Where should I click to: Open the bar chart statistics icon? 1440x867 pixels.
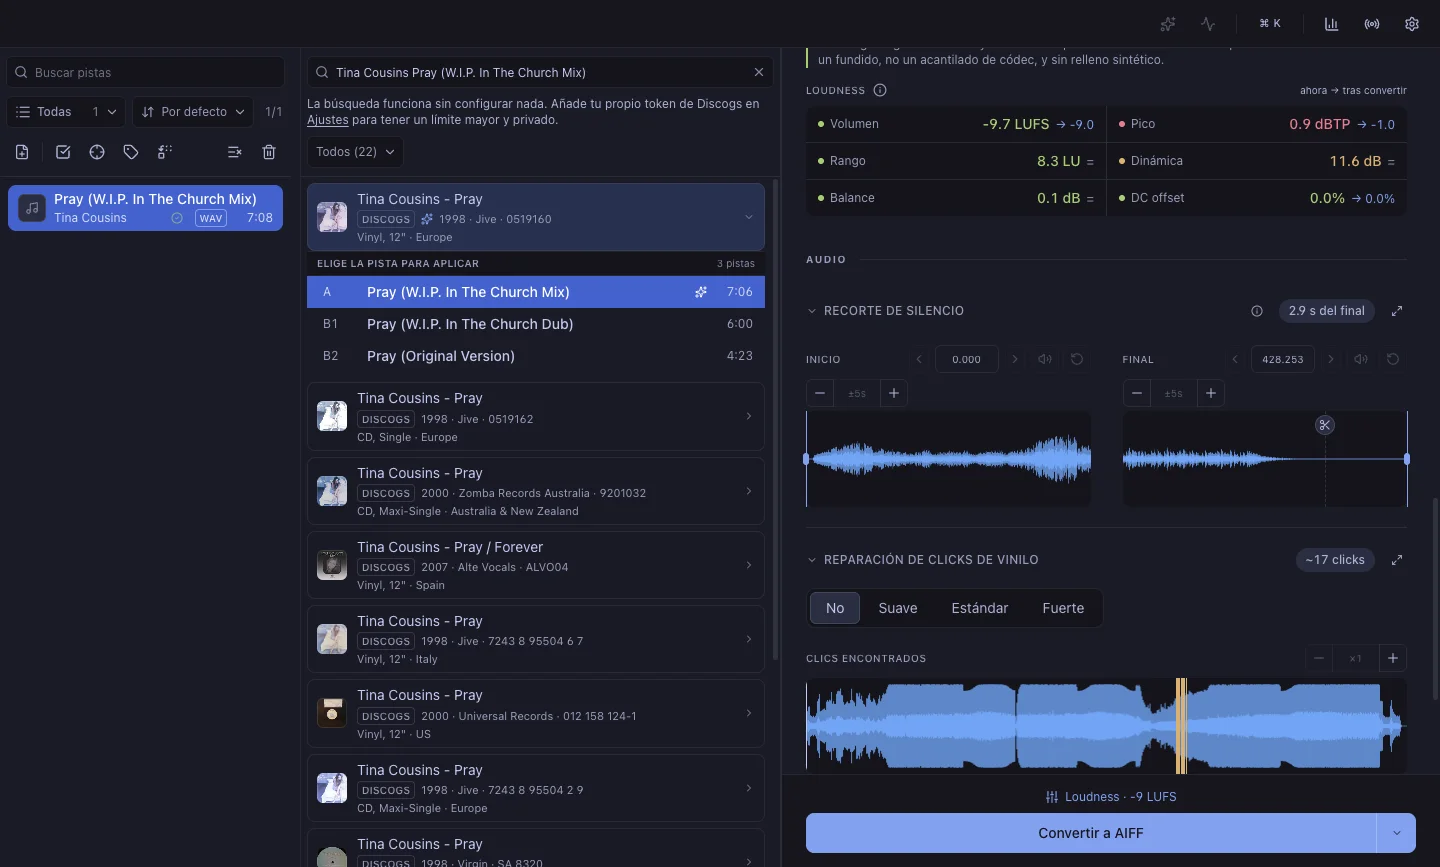(x=1332, y=24)
